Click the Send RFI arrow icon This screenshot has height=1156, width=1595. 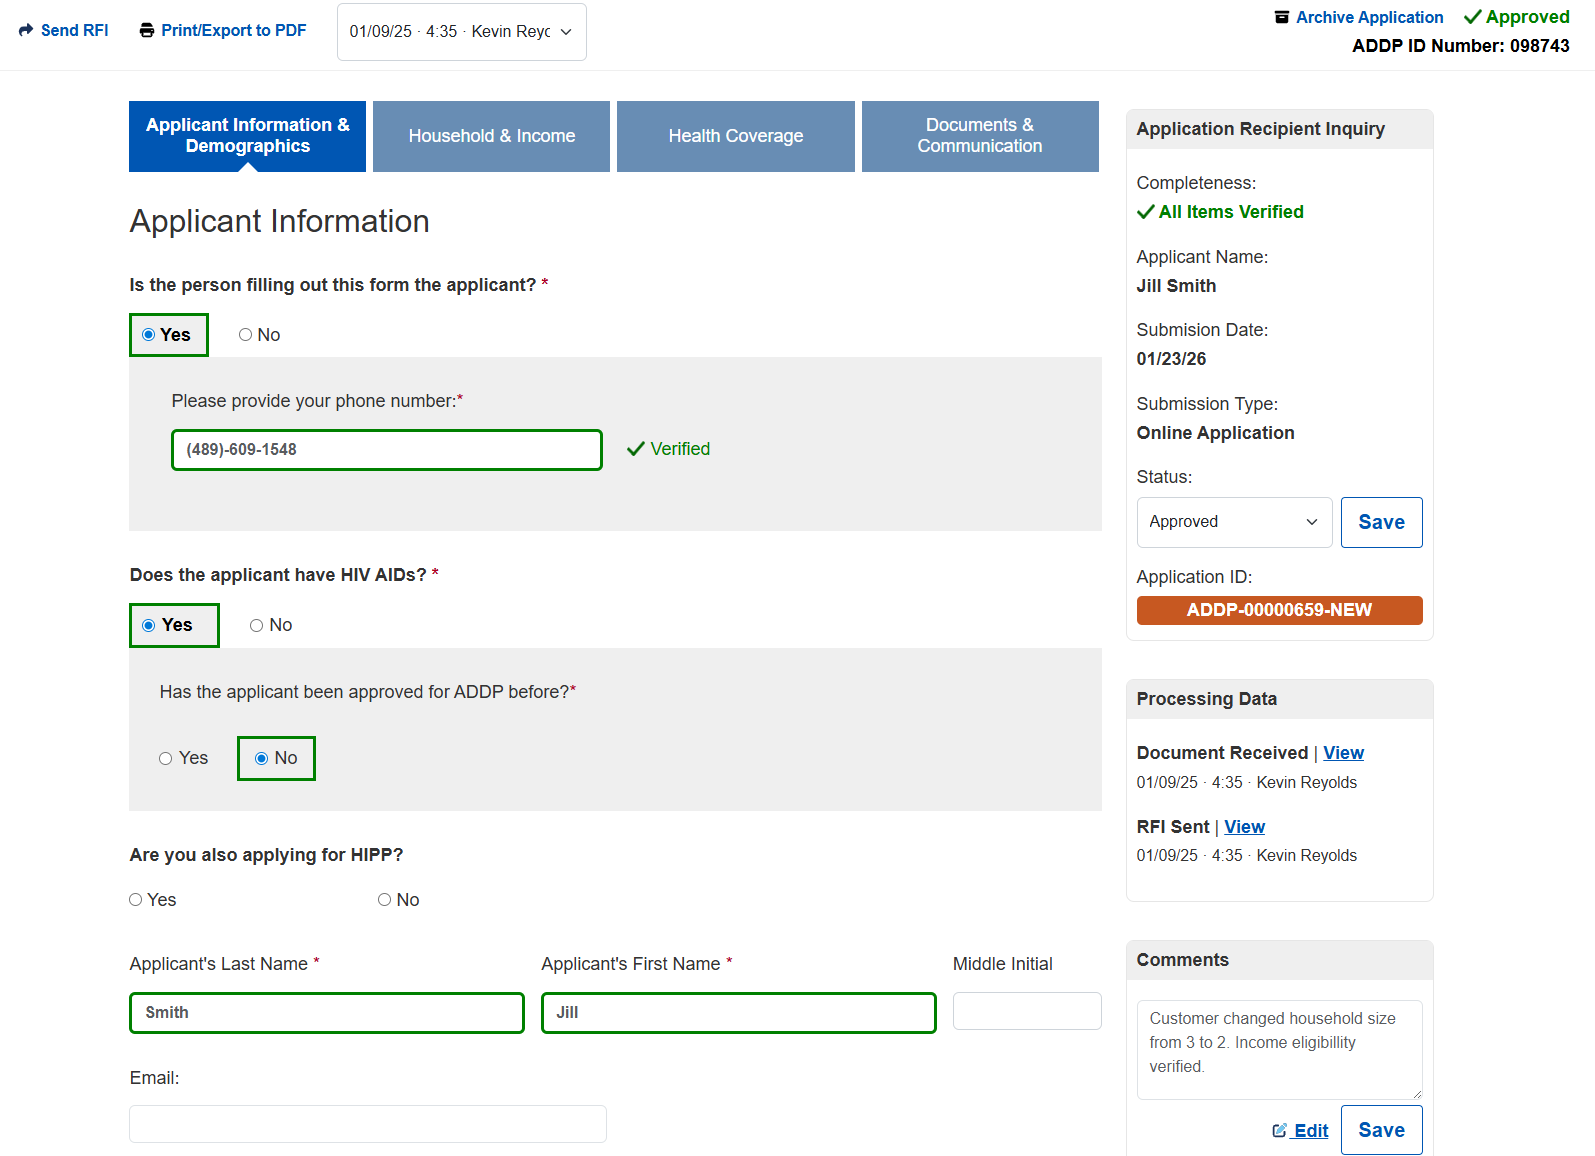tap(26, 30)
